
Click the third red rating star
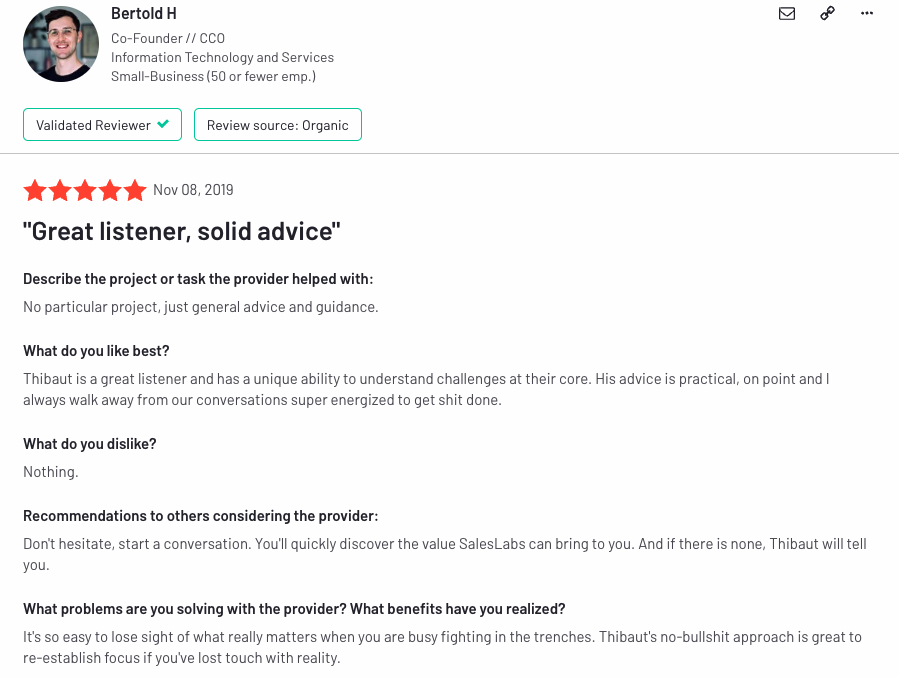[x=85, y=190]
